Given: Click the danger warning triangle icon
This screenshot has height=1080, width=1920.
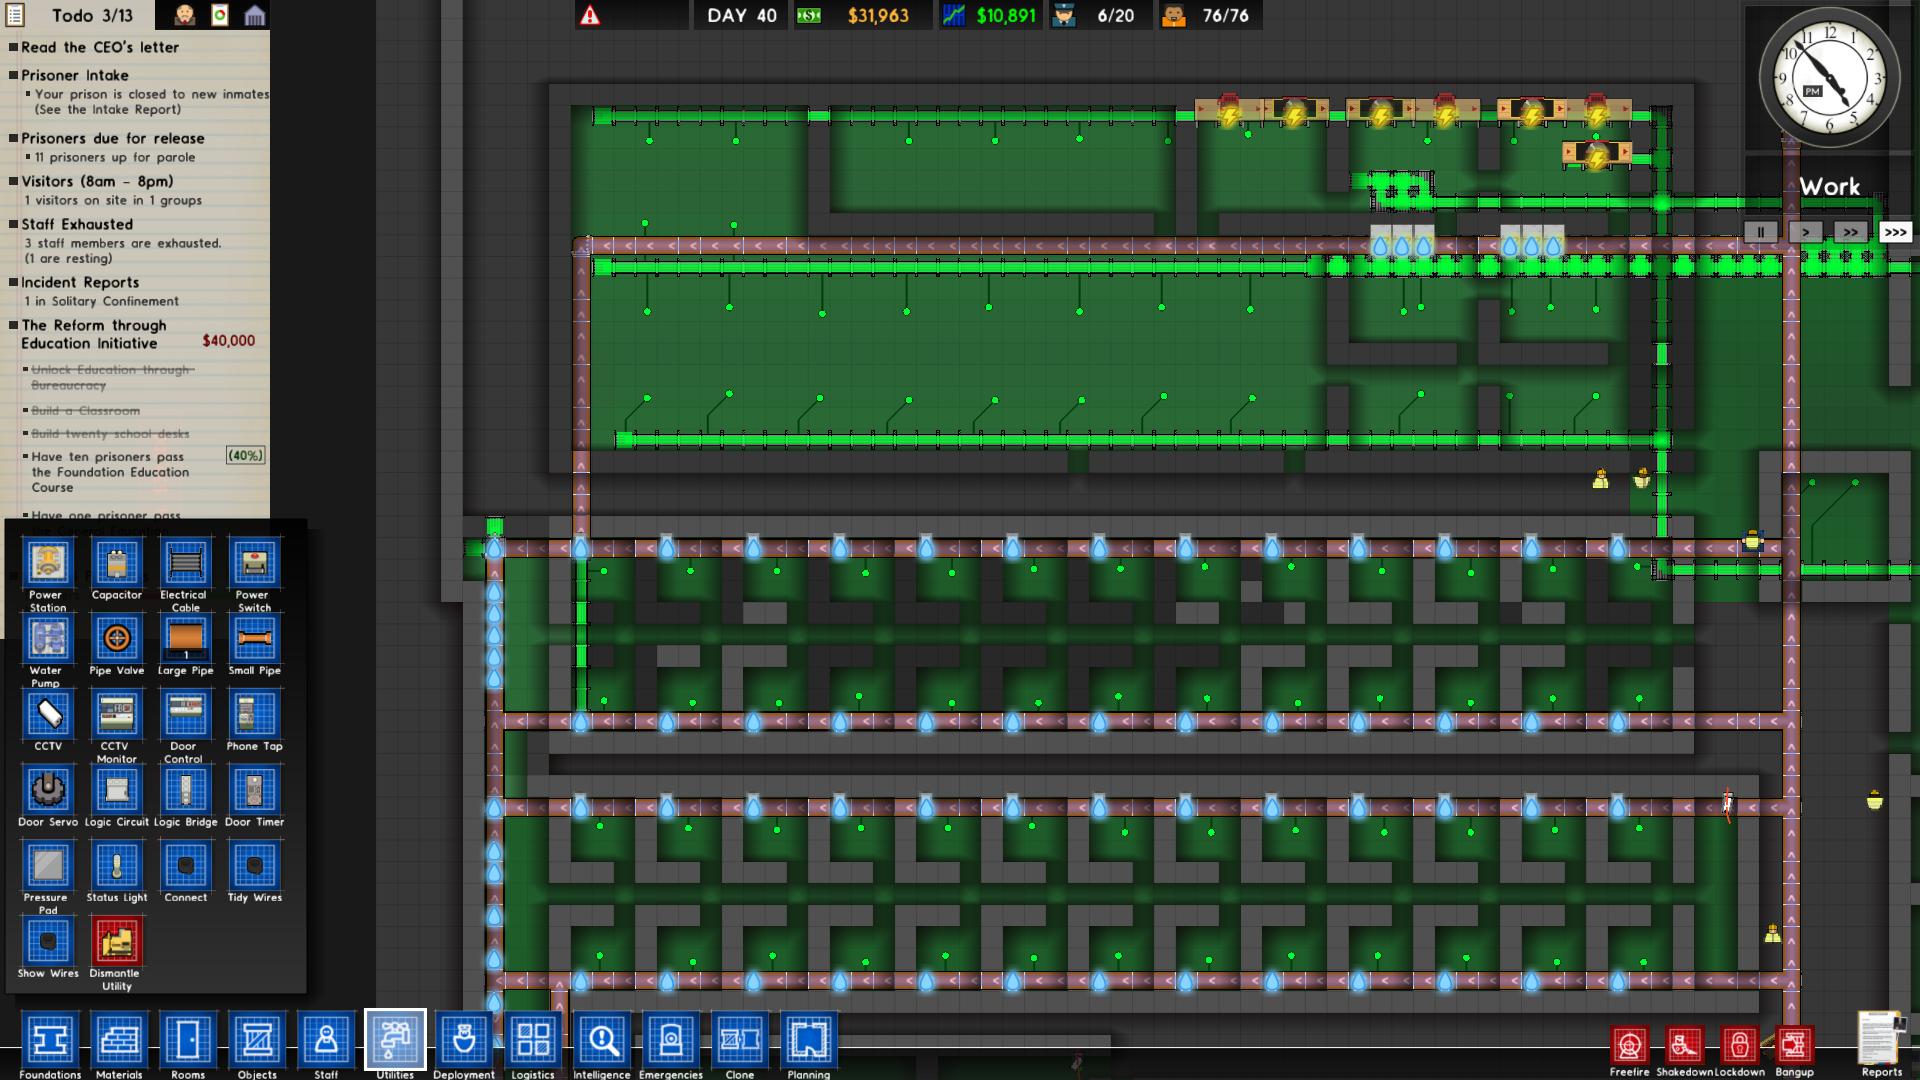Looking at the screenshot, I should [590, 15].
